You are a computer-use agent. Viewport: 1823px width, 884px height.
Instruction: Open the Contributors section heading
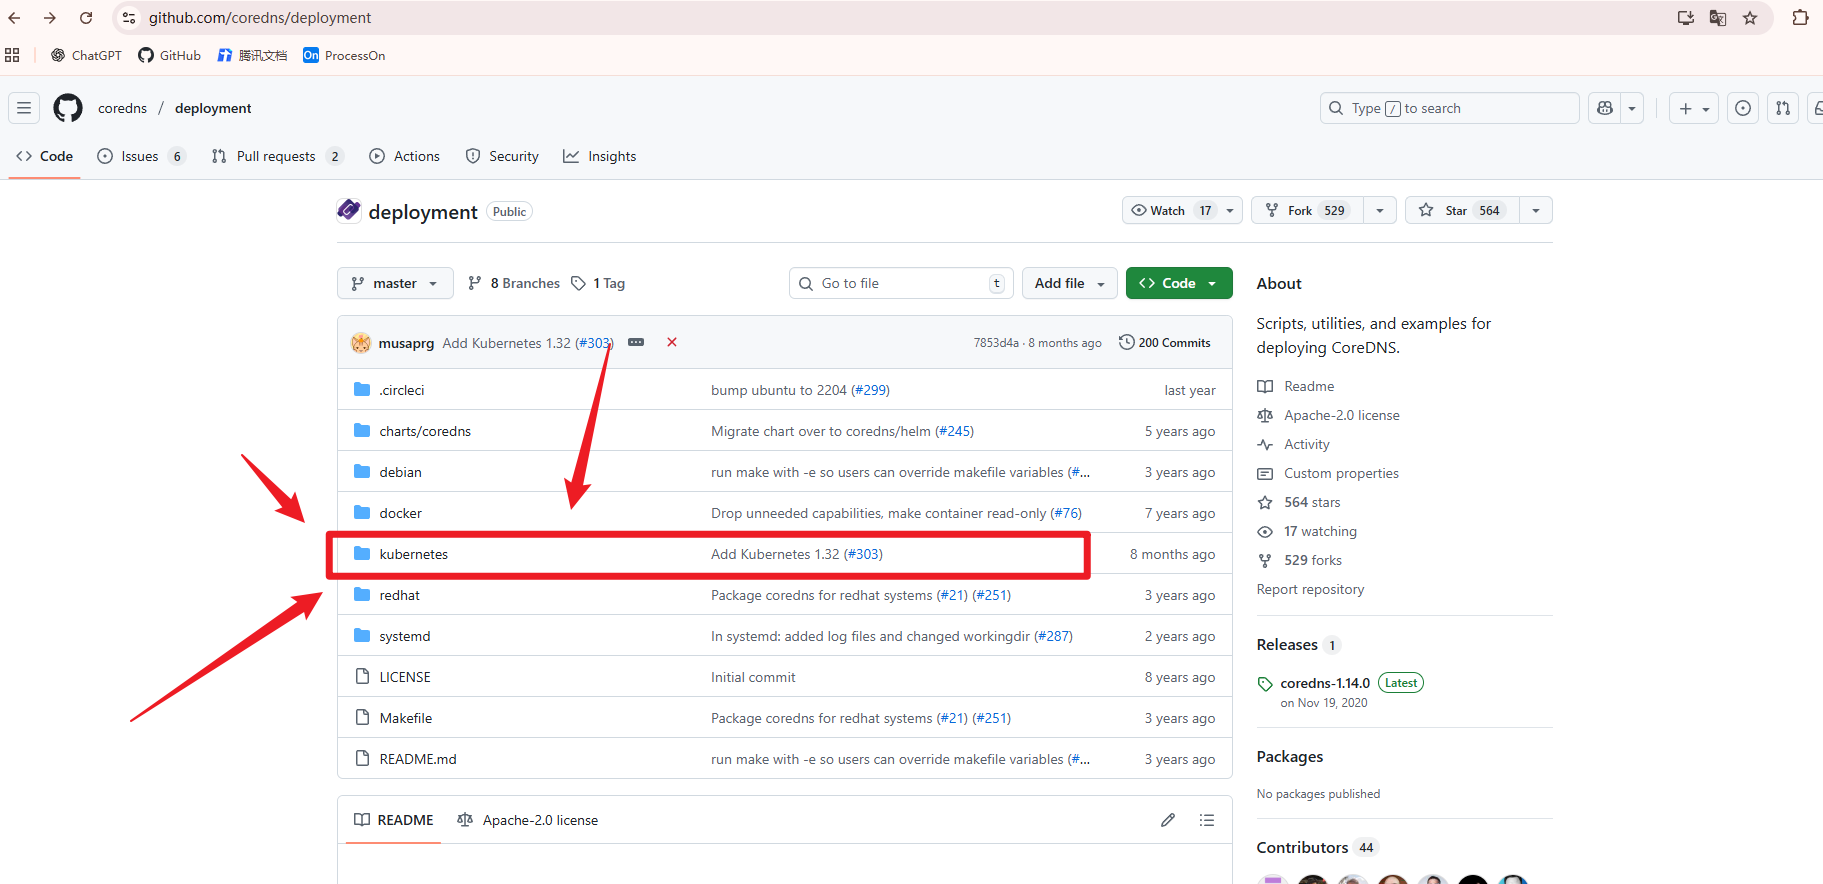[1302, 847]
